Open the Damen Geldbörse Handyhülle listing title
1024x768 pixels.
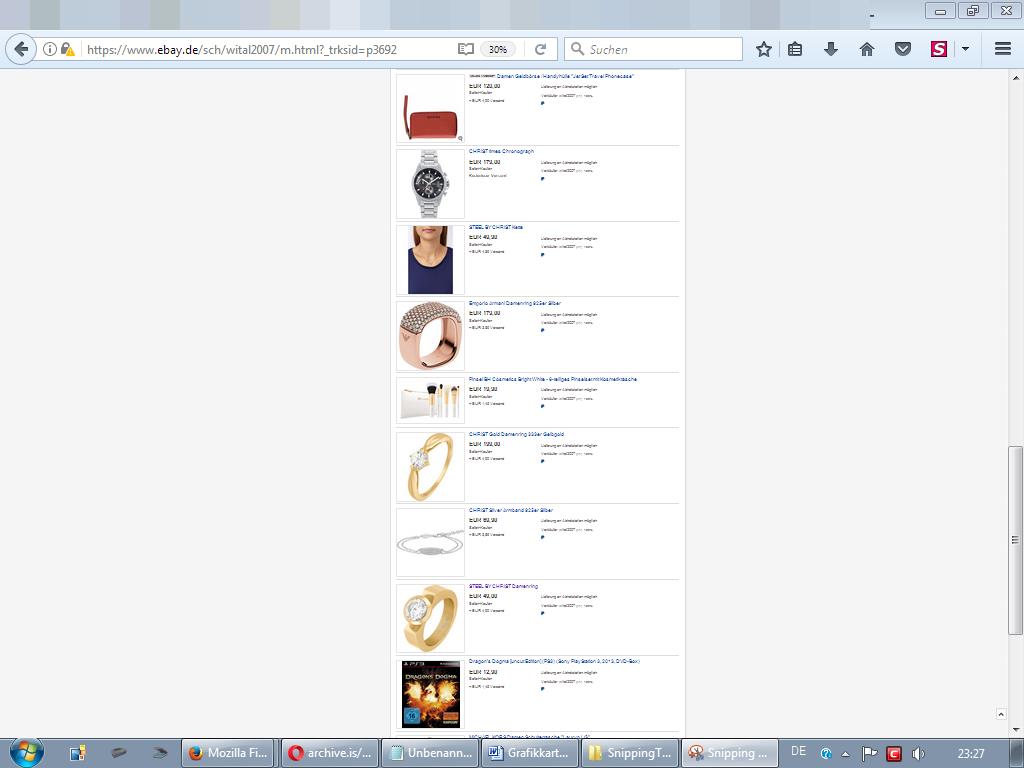click(x=566, y=76)
